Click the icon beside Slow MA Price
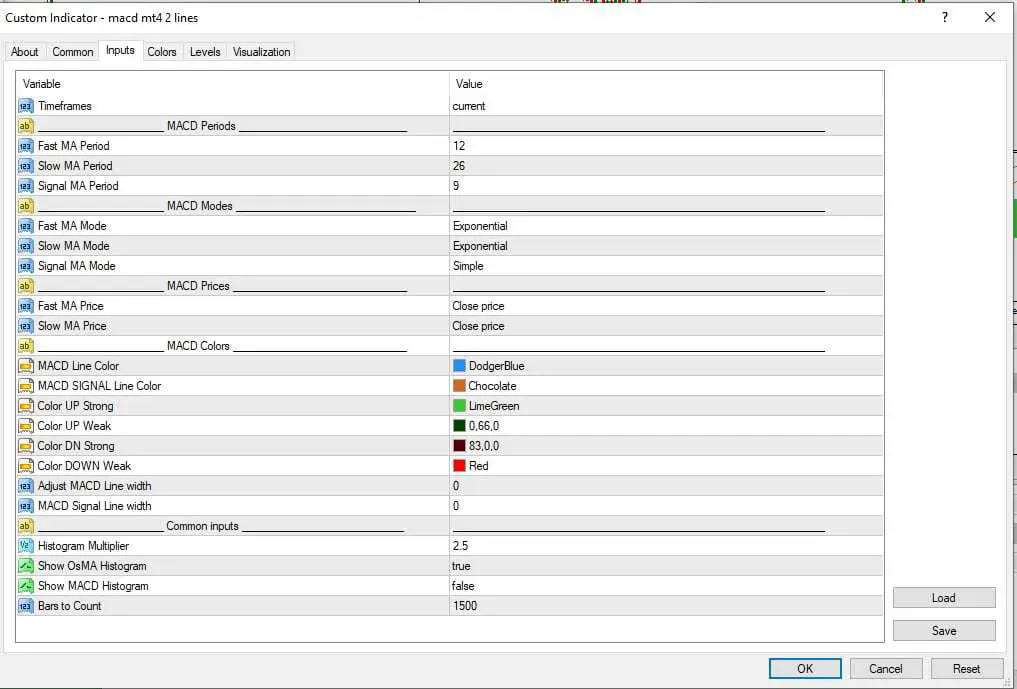The width and height of the screenshot is (1017, 689). coord(25,326)
